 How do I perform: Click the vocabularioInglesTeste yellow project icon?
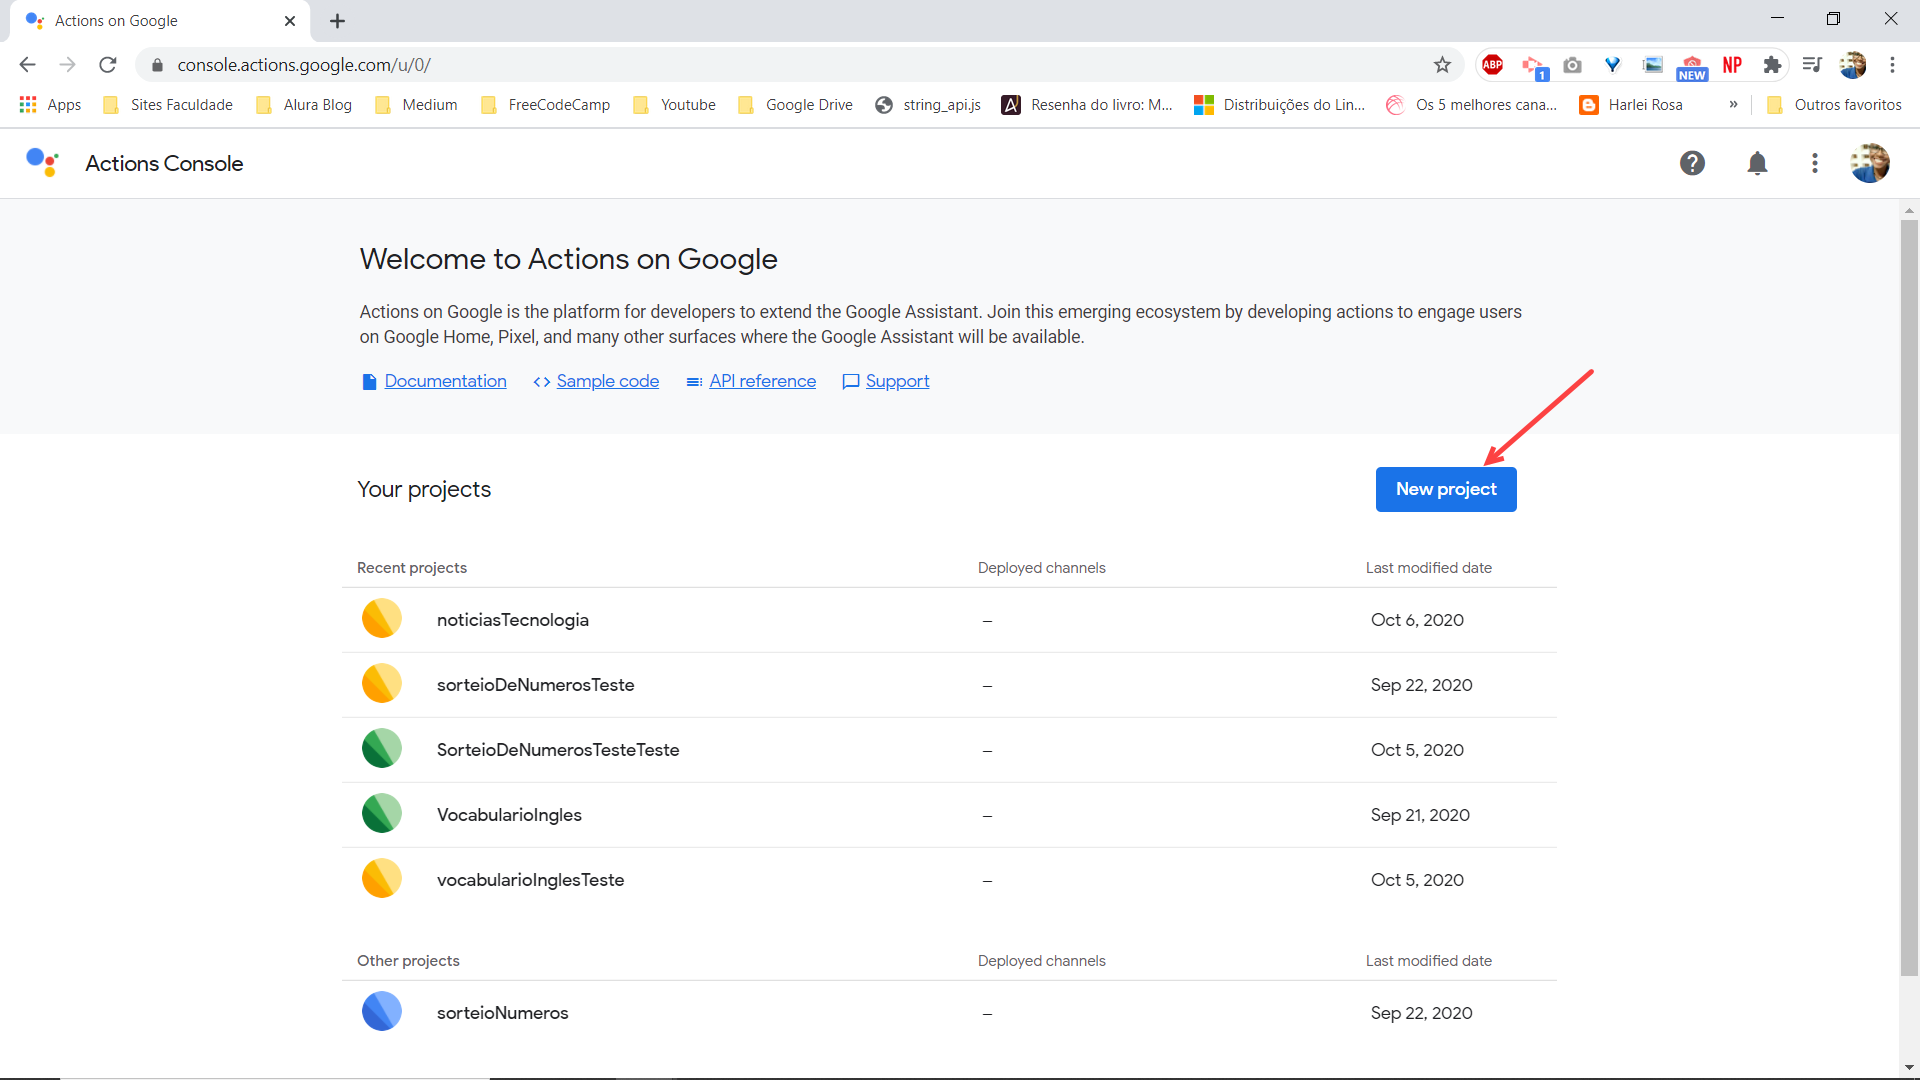pos(381,879)
